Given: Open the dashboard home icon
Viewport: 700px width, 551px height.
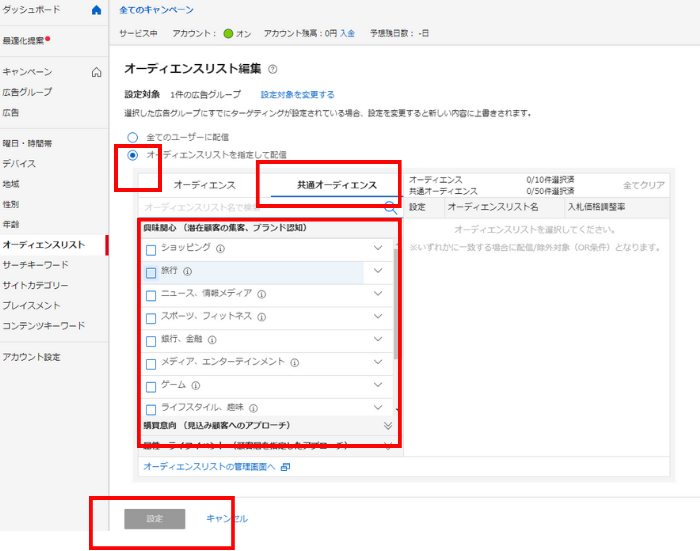Looking at the screenshot, I should (x=96, y=10).
